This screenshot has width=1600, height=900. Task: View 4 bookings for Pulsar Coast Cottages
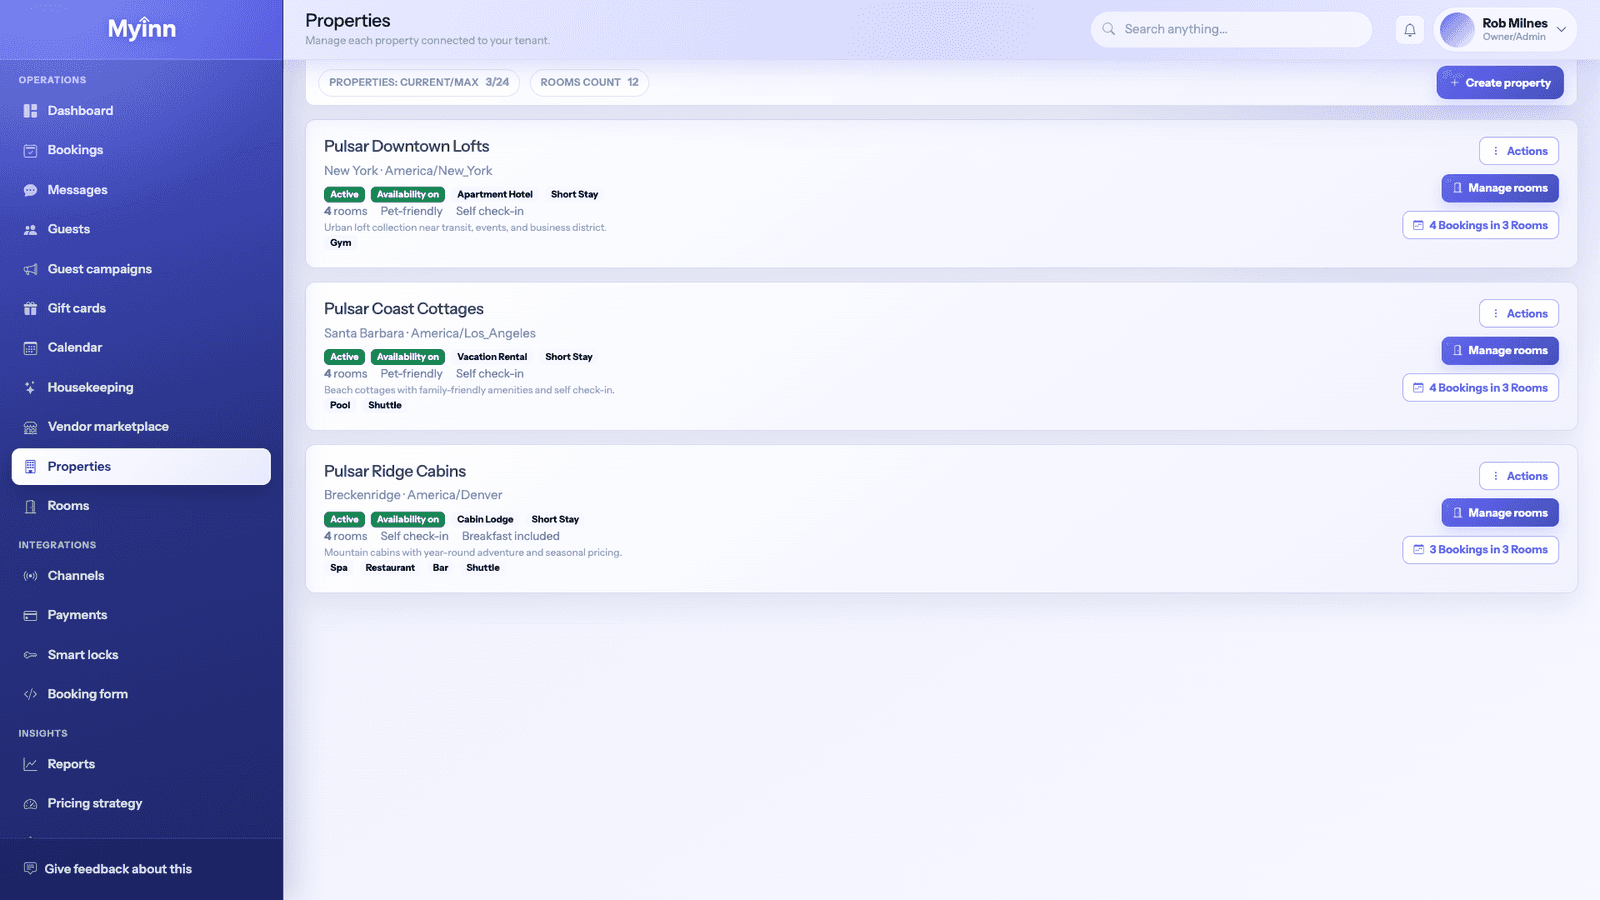click(1480, 388)
